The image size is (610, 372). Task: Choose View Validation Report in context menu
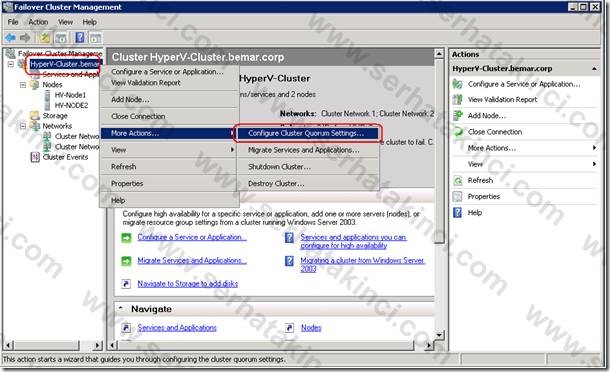tap(169, 83)
